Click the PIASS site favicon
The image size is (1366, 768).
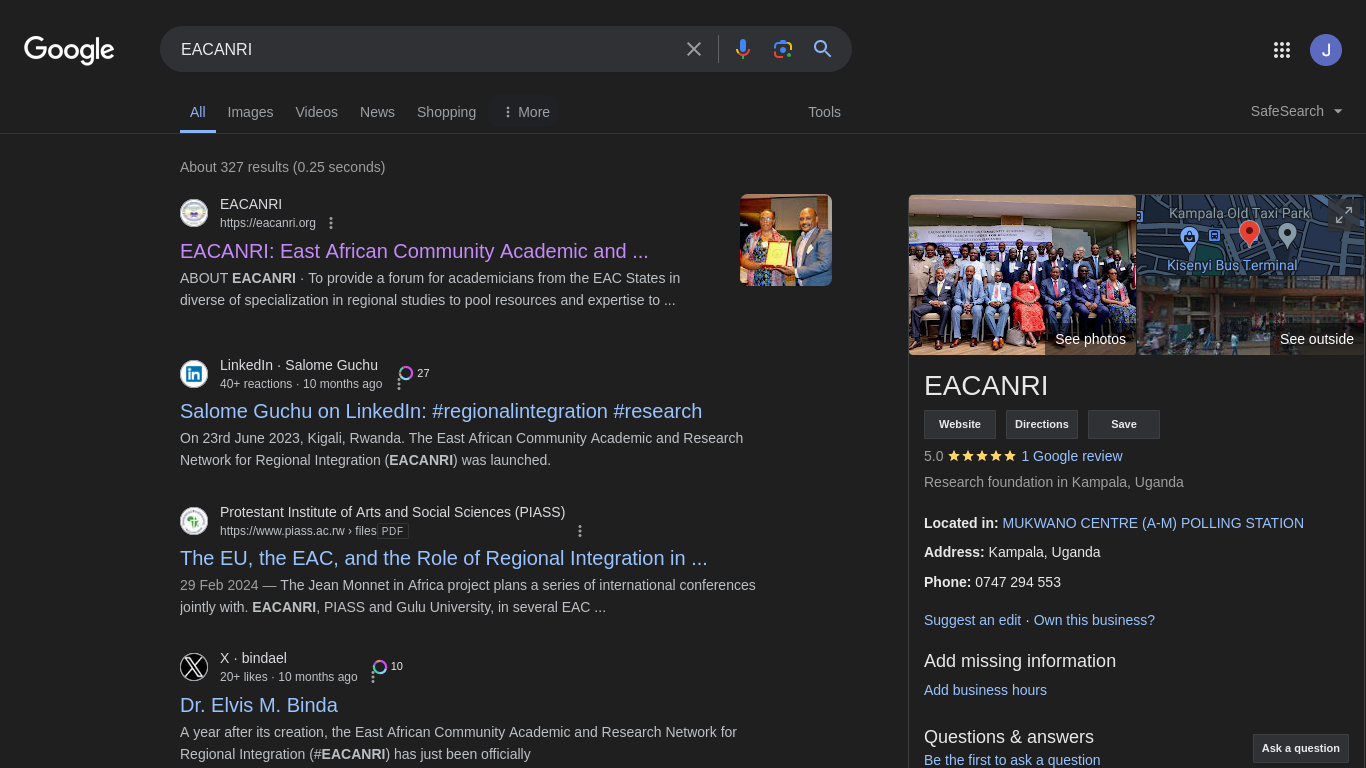point(194,521)
